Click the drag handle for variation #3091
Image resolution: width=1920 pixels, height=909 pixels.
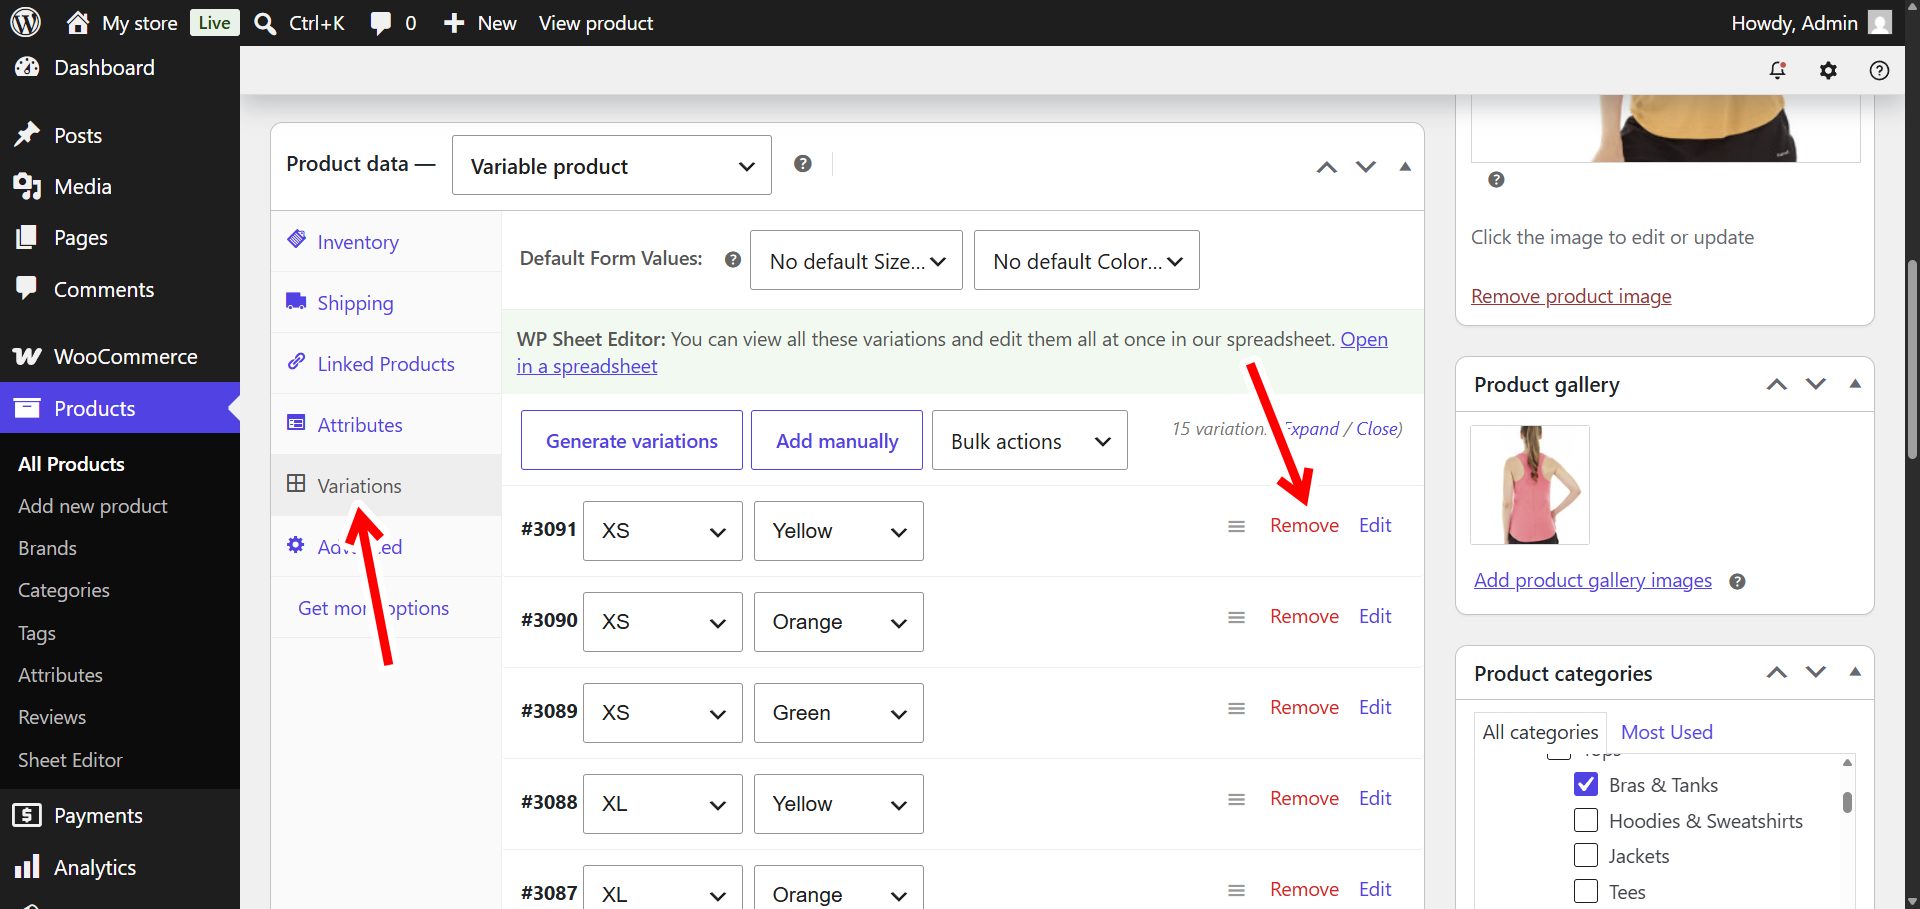point(1237,527)
